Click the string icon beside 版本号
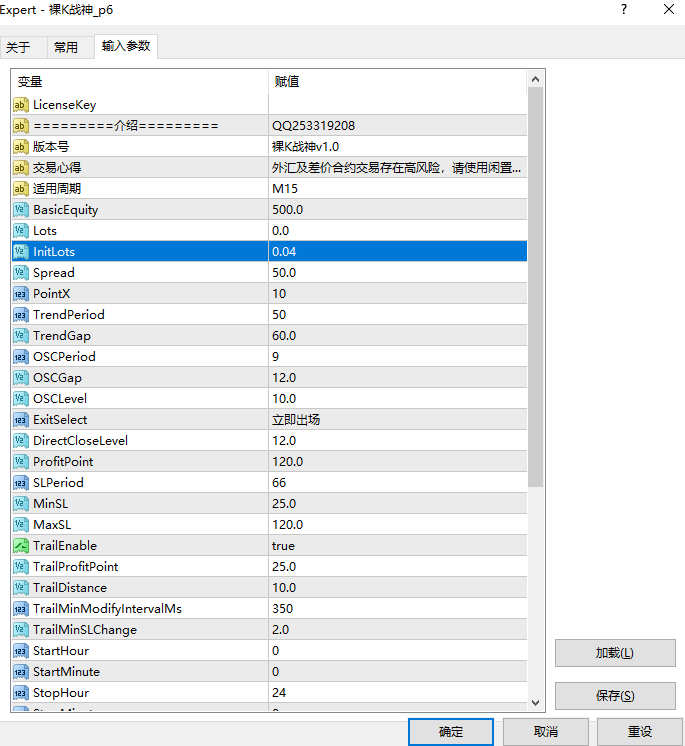 20,147
